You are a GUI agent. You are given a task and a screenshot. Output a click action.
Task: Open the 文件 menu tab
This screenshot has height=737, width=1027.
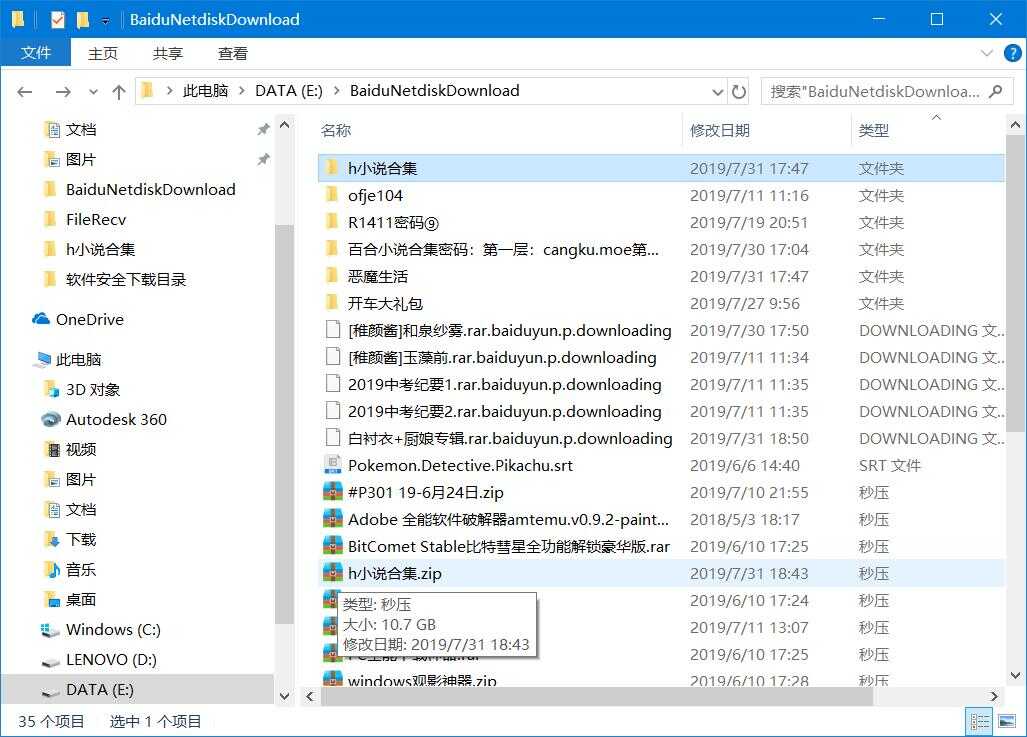pyautogui.click(x=35, y=53)
